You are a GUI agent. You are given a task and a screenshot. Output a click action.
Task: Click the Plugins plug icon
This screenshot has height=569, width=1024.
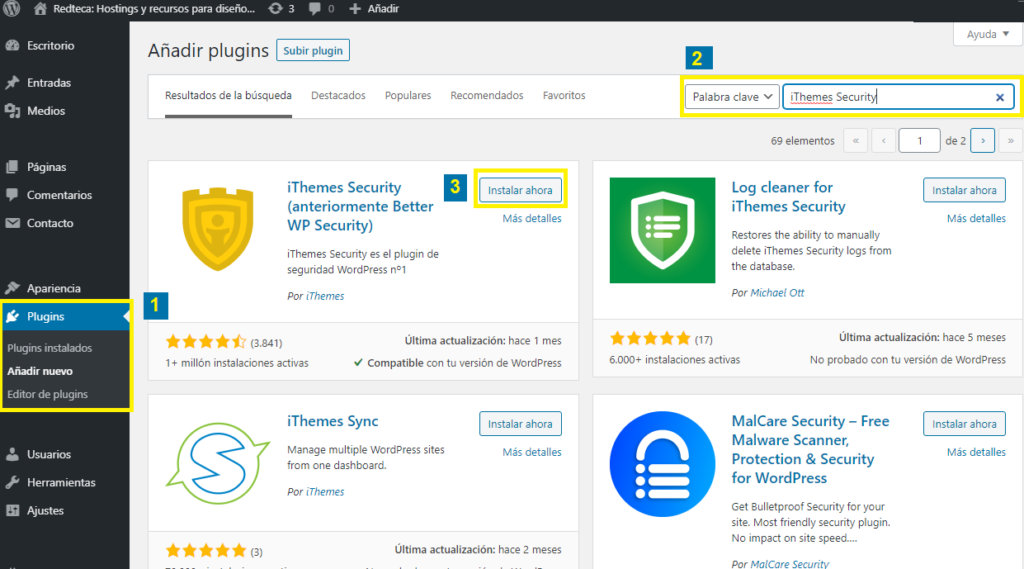coord(12,317)
